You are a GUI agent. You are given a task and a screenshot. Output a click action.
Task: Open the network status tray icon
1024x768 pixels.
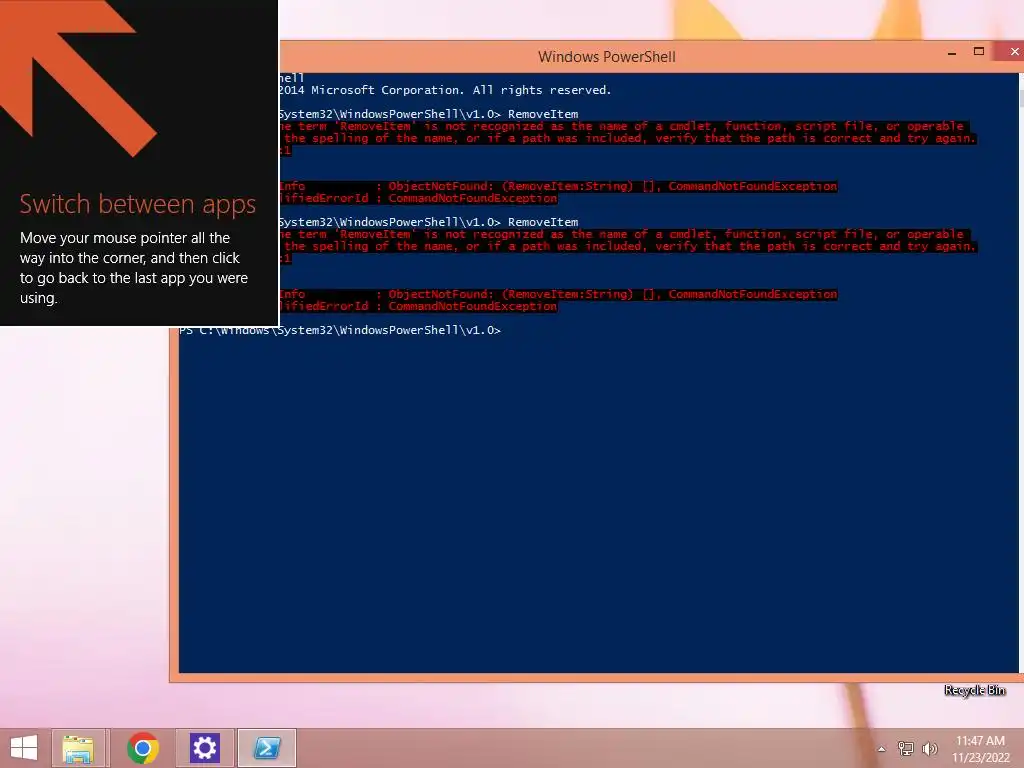[x=906, y=749]
